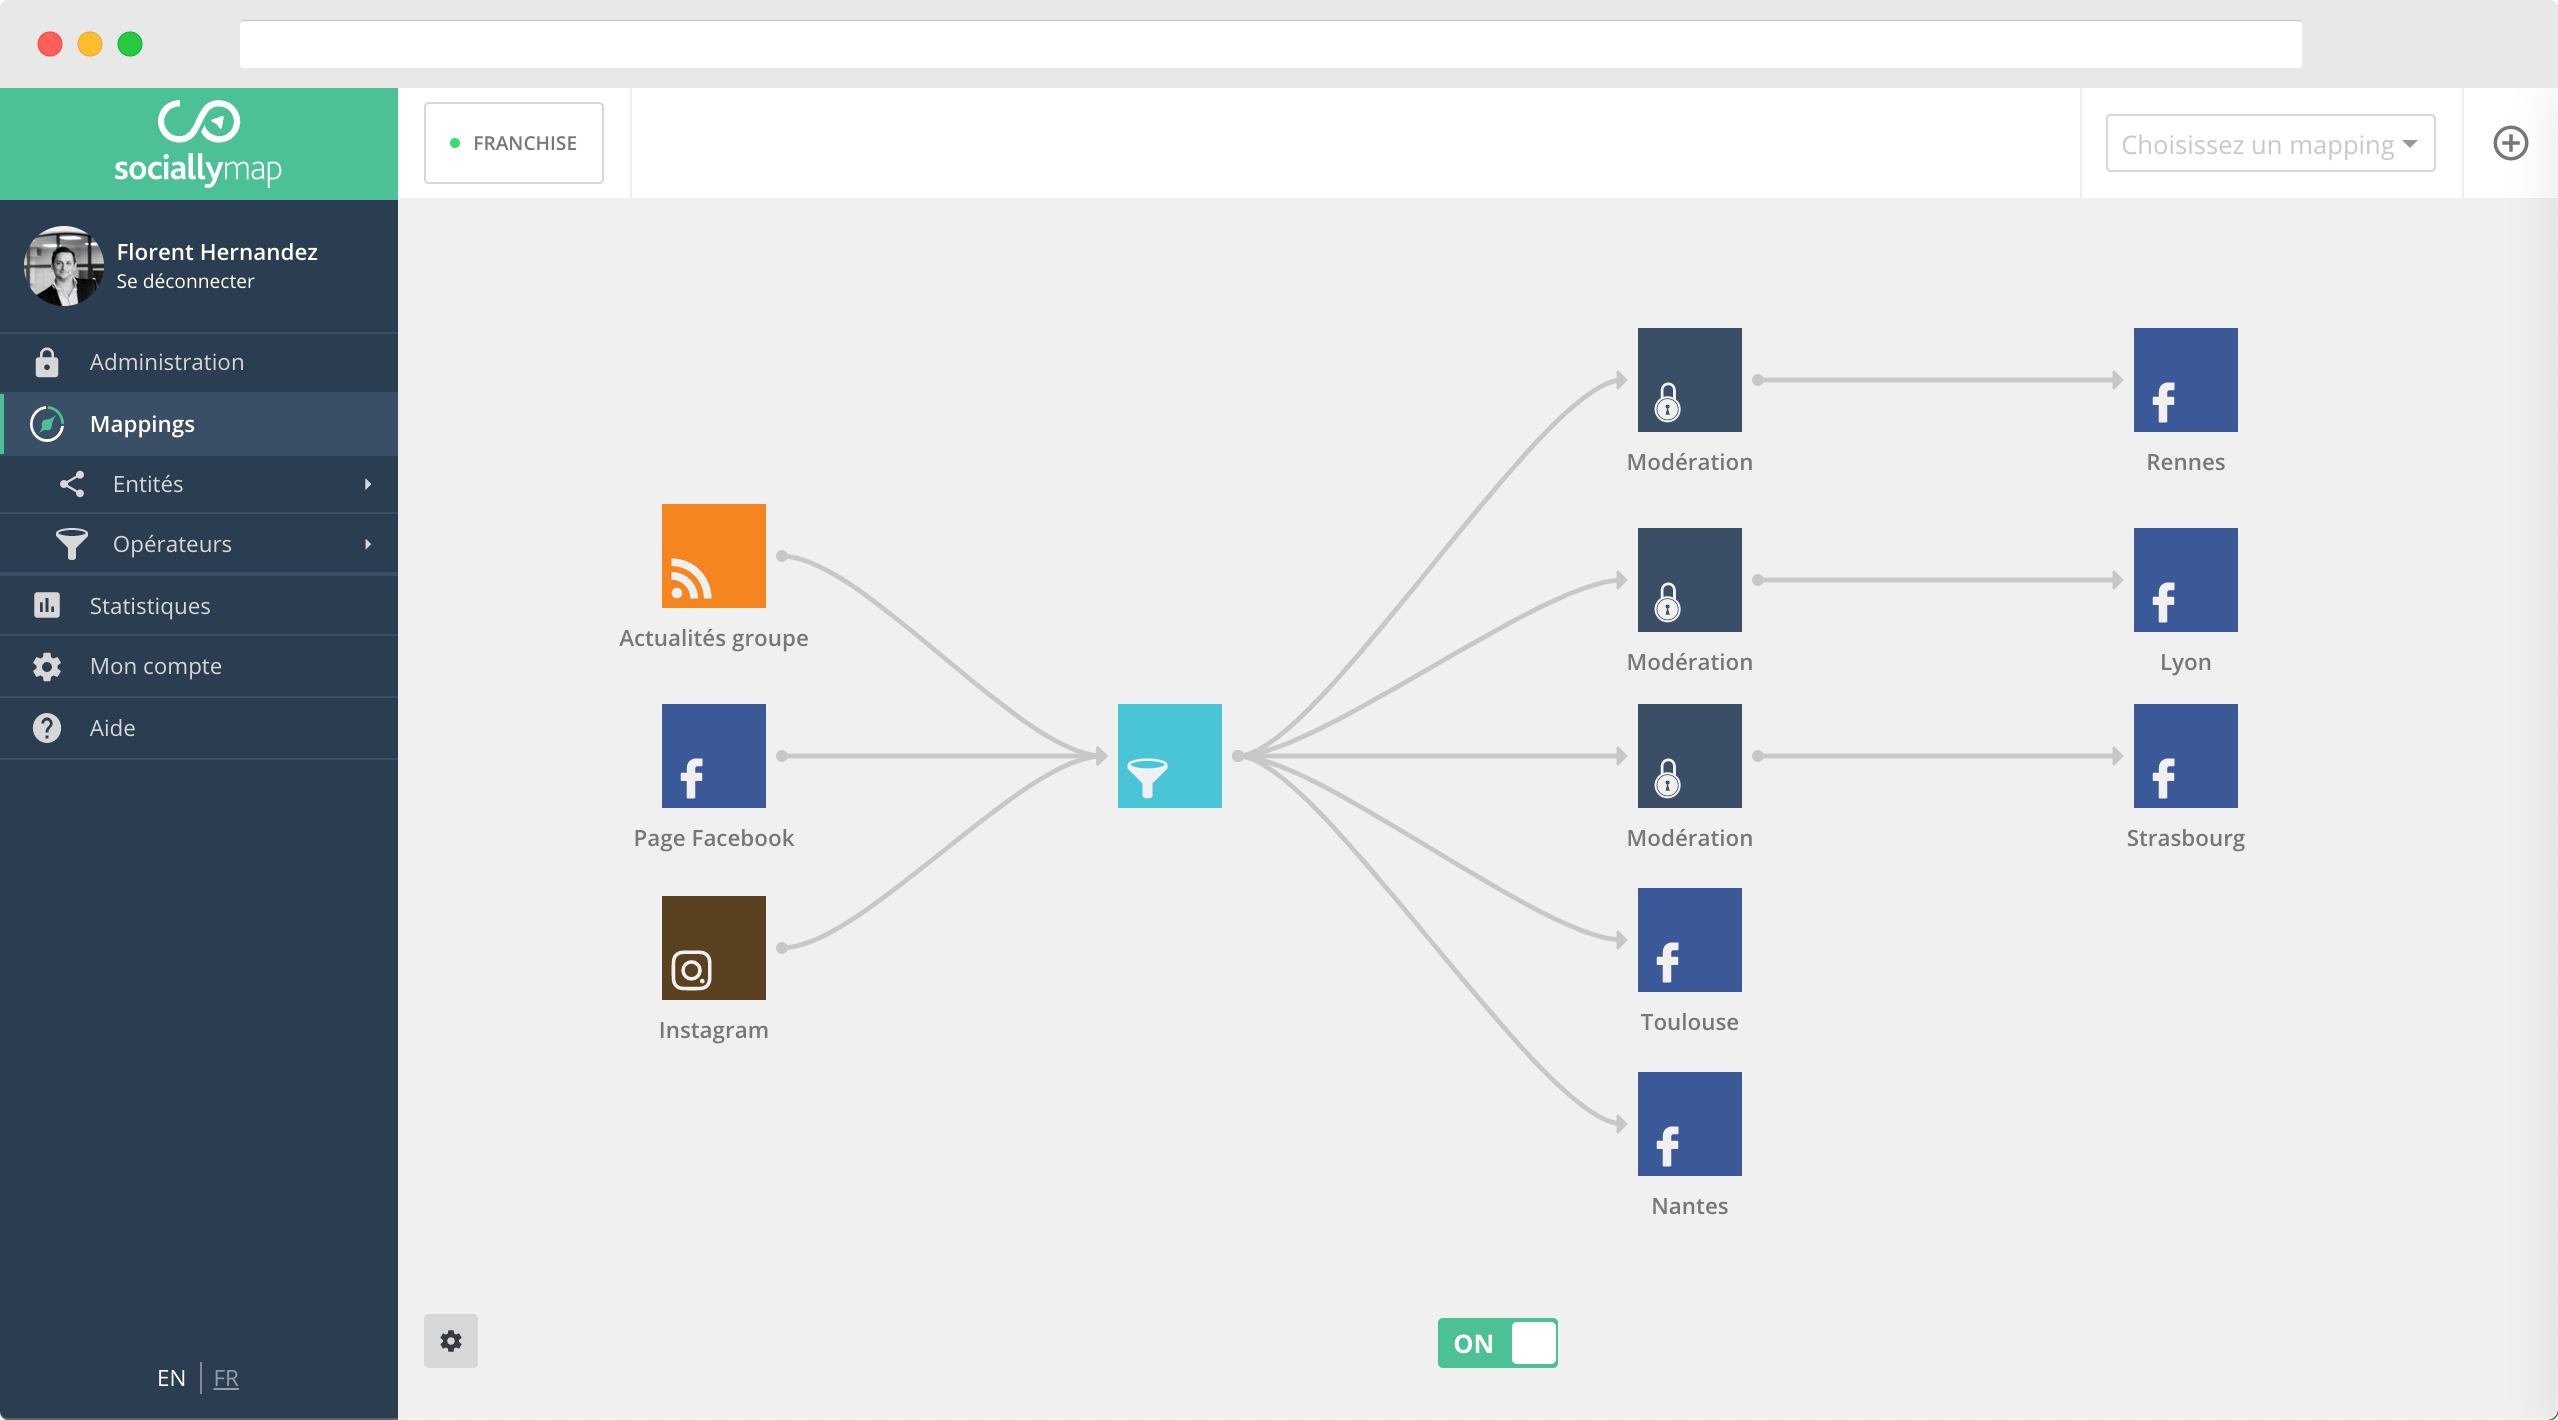Select the Rennes Facebook node
This screenshot has width=2558, height=1420.
(2186, 380)
